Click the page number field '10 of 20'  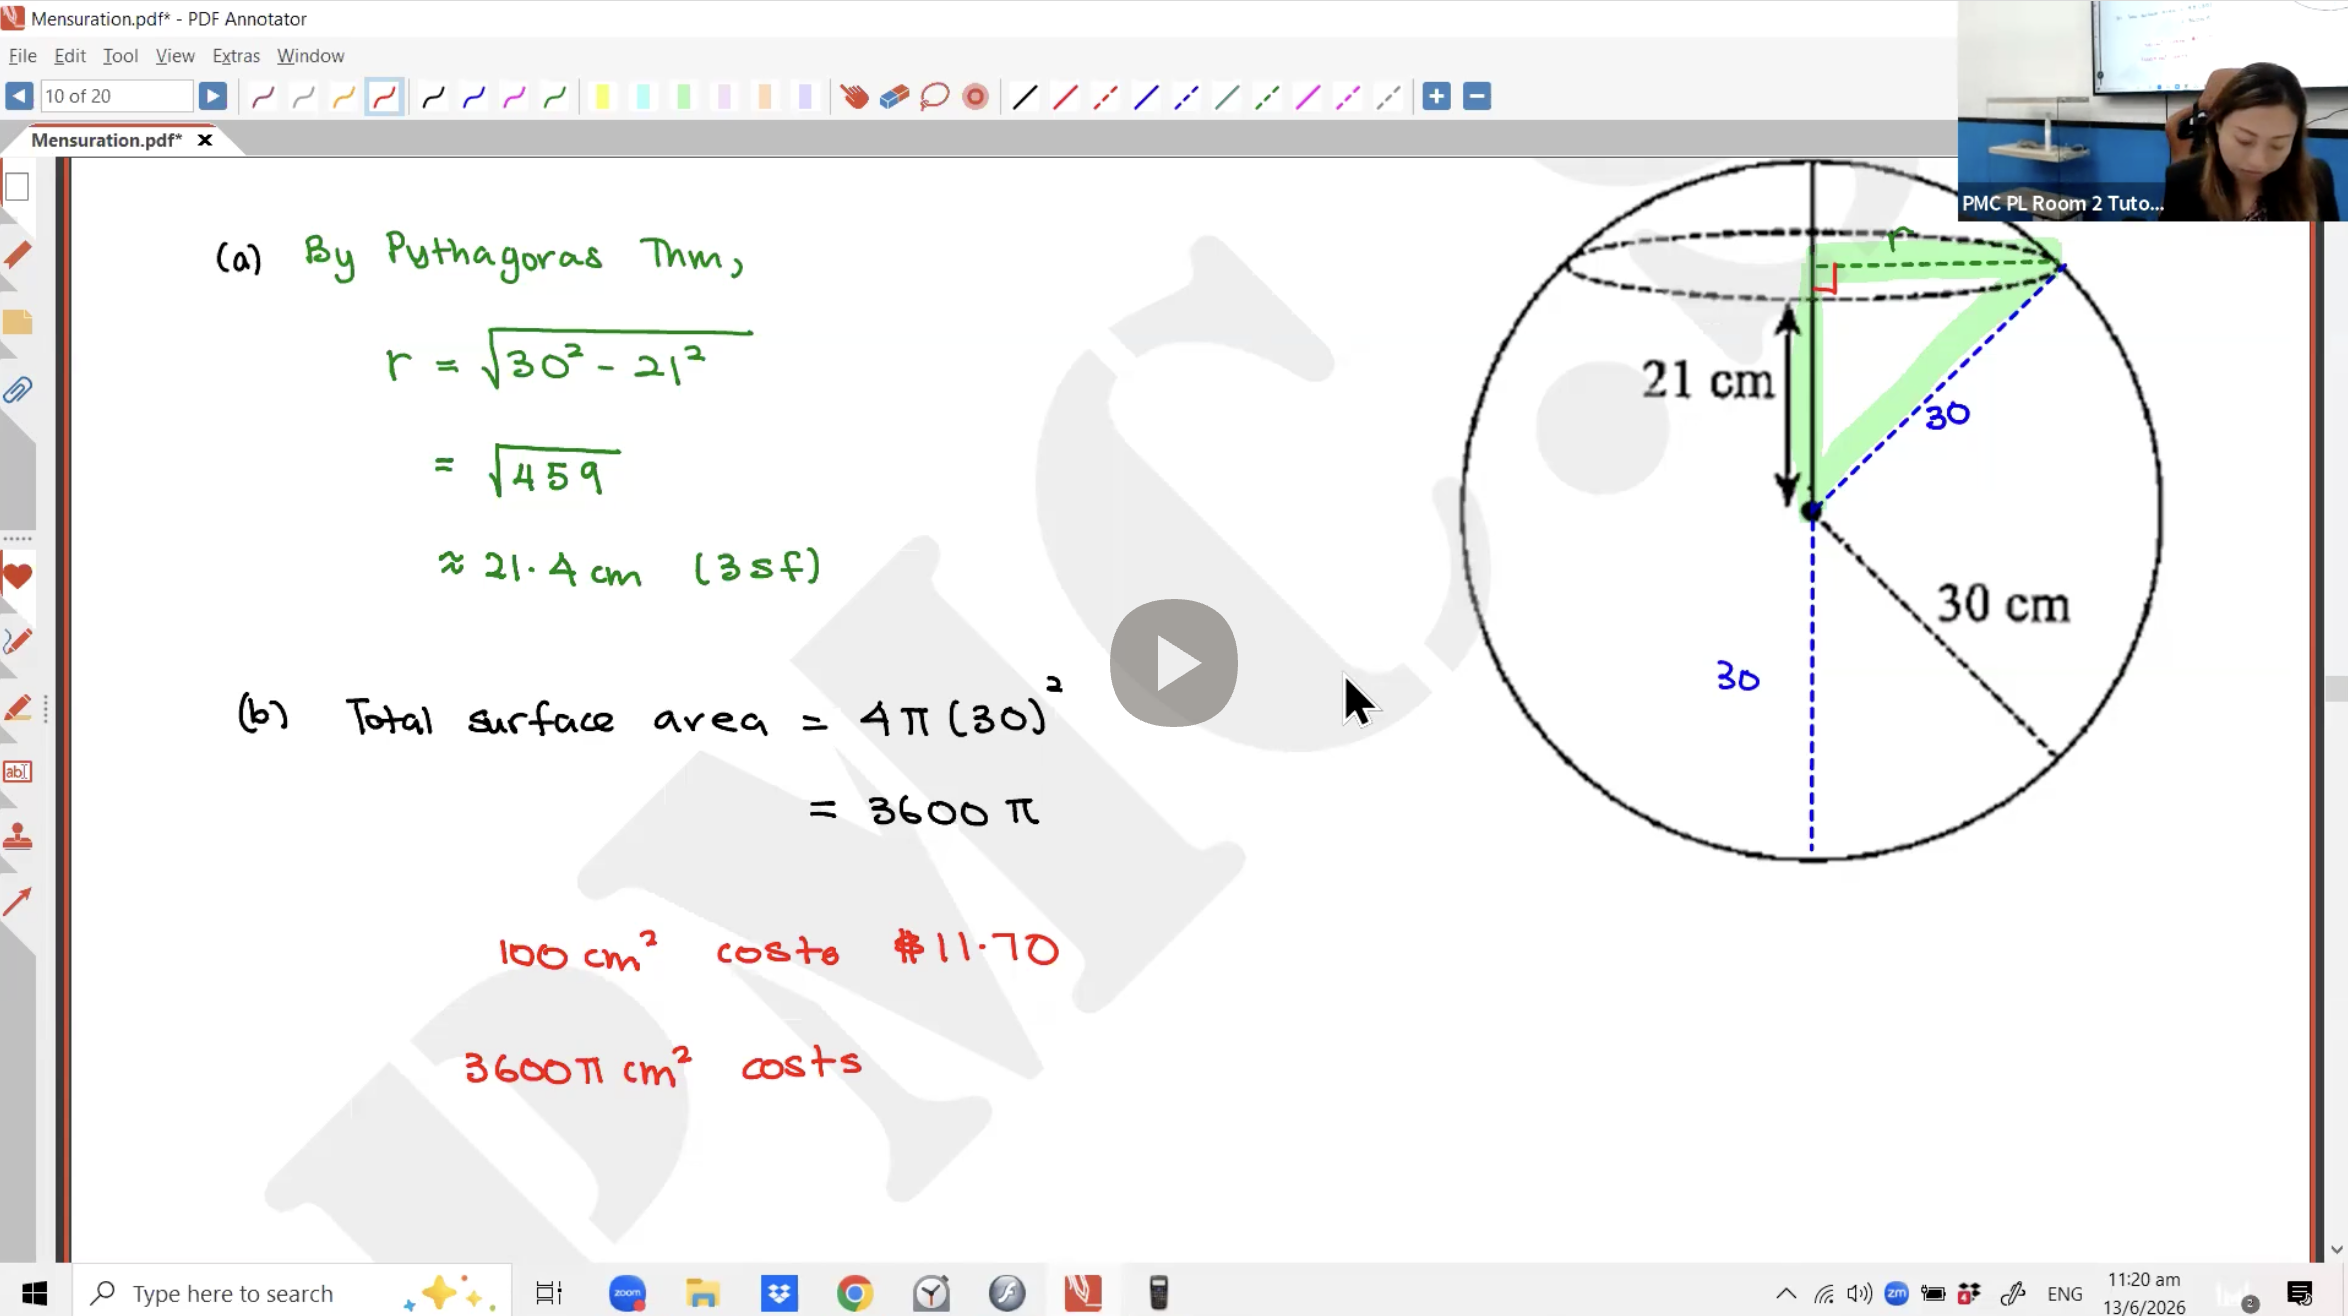click(117, 96)
